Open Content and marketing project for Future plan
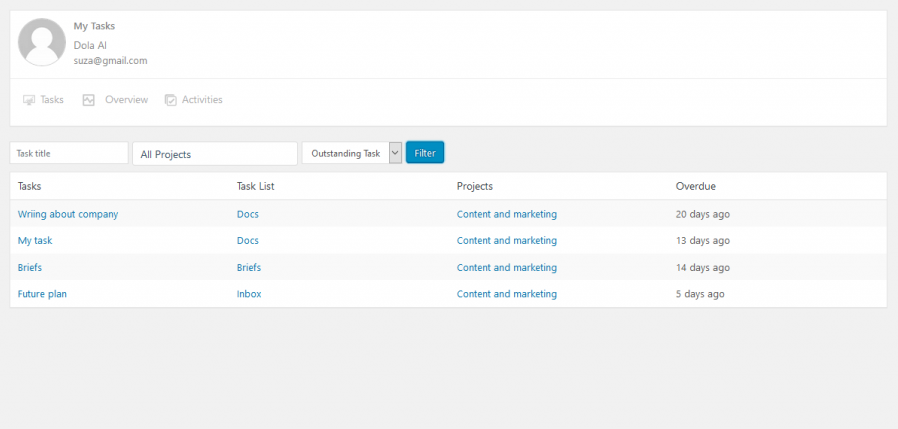898x429 pixels. (x=507, y=294)
